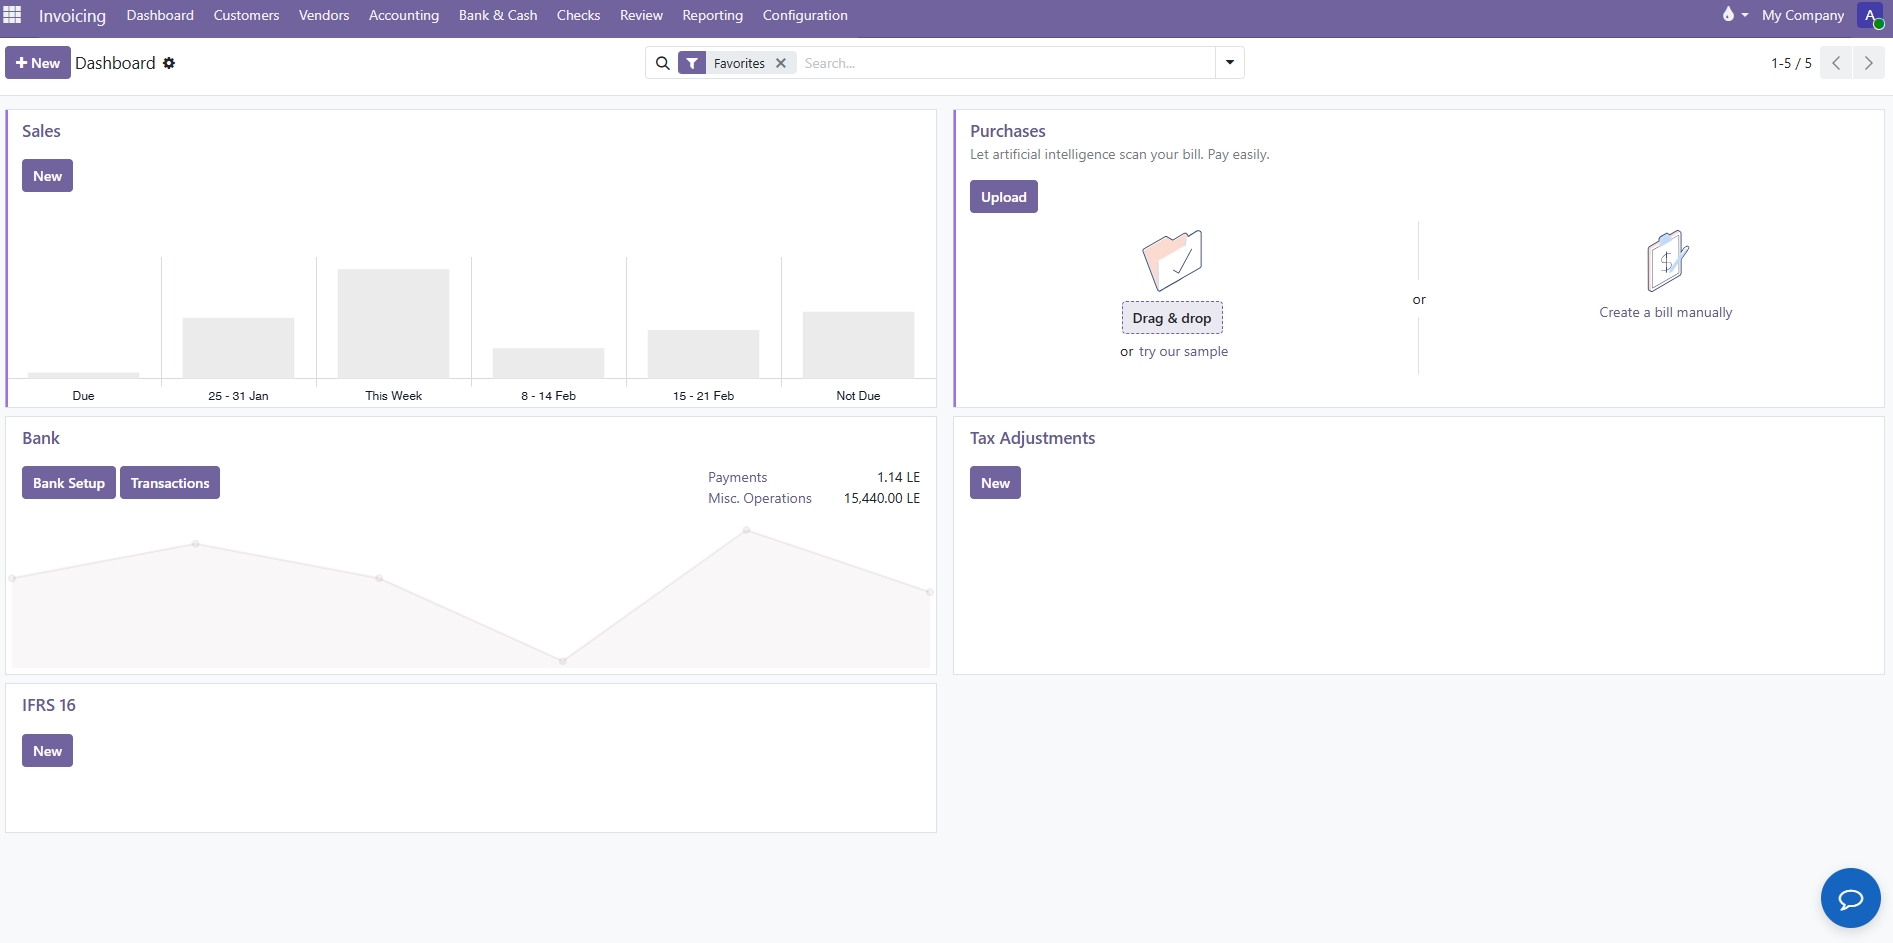Click the Transactions button in Bank panel
Viewport: 1893px width, 943px height.
(x=169, y=482)
